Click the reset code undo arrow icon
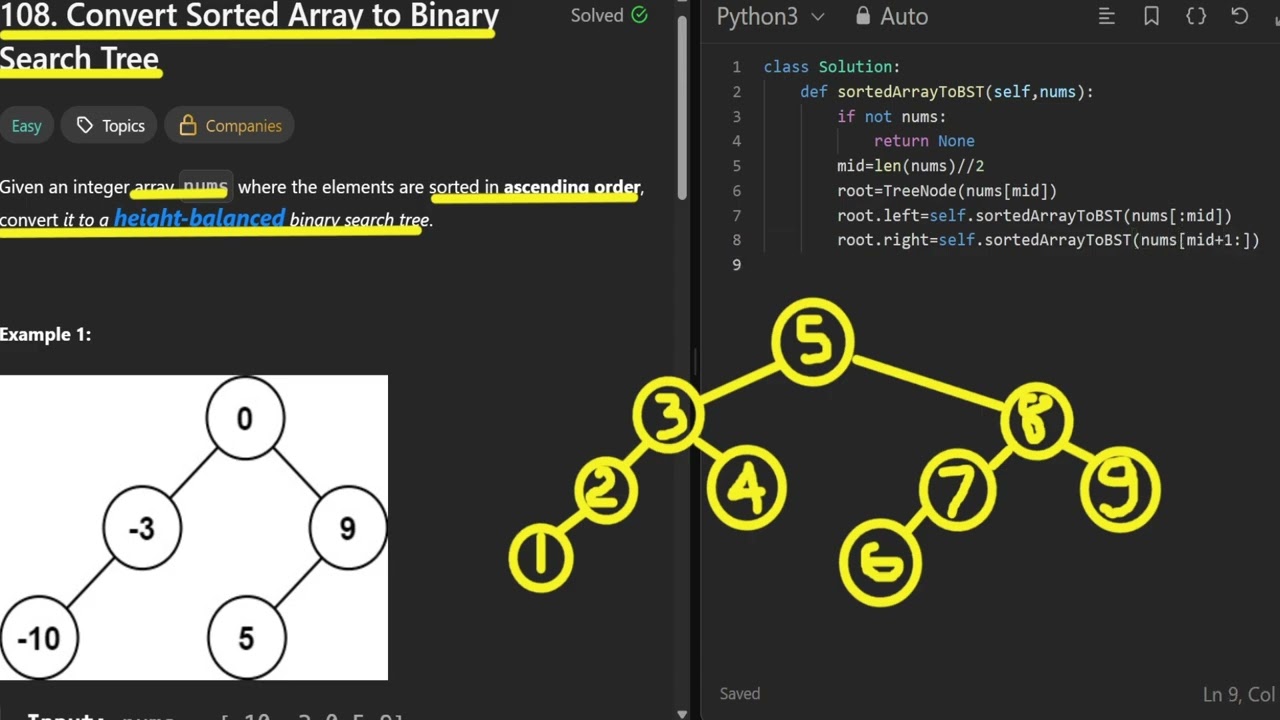The height and width of the screenshot is (720, 1280). click(x=1240, y=16)
